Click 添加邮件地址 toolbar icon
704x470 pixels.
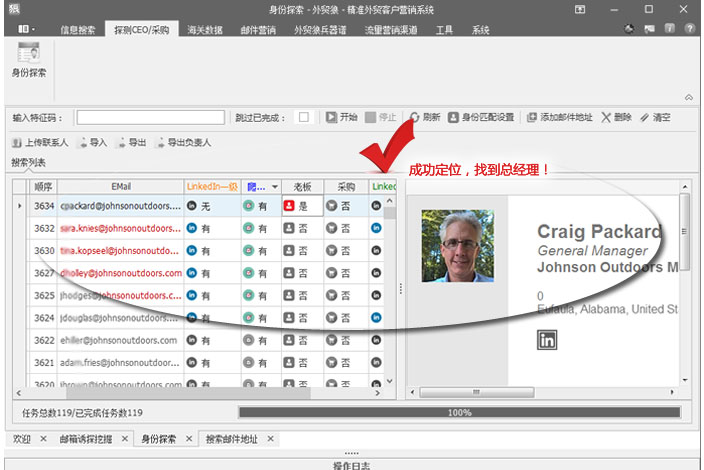532,117
